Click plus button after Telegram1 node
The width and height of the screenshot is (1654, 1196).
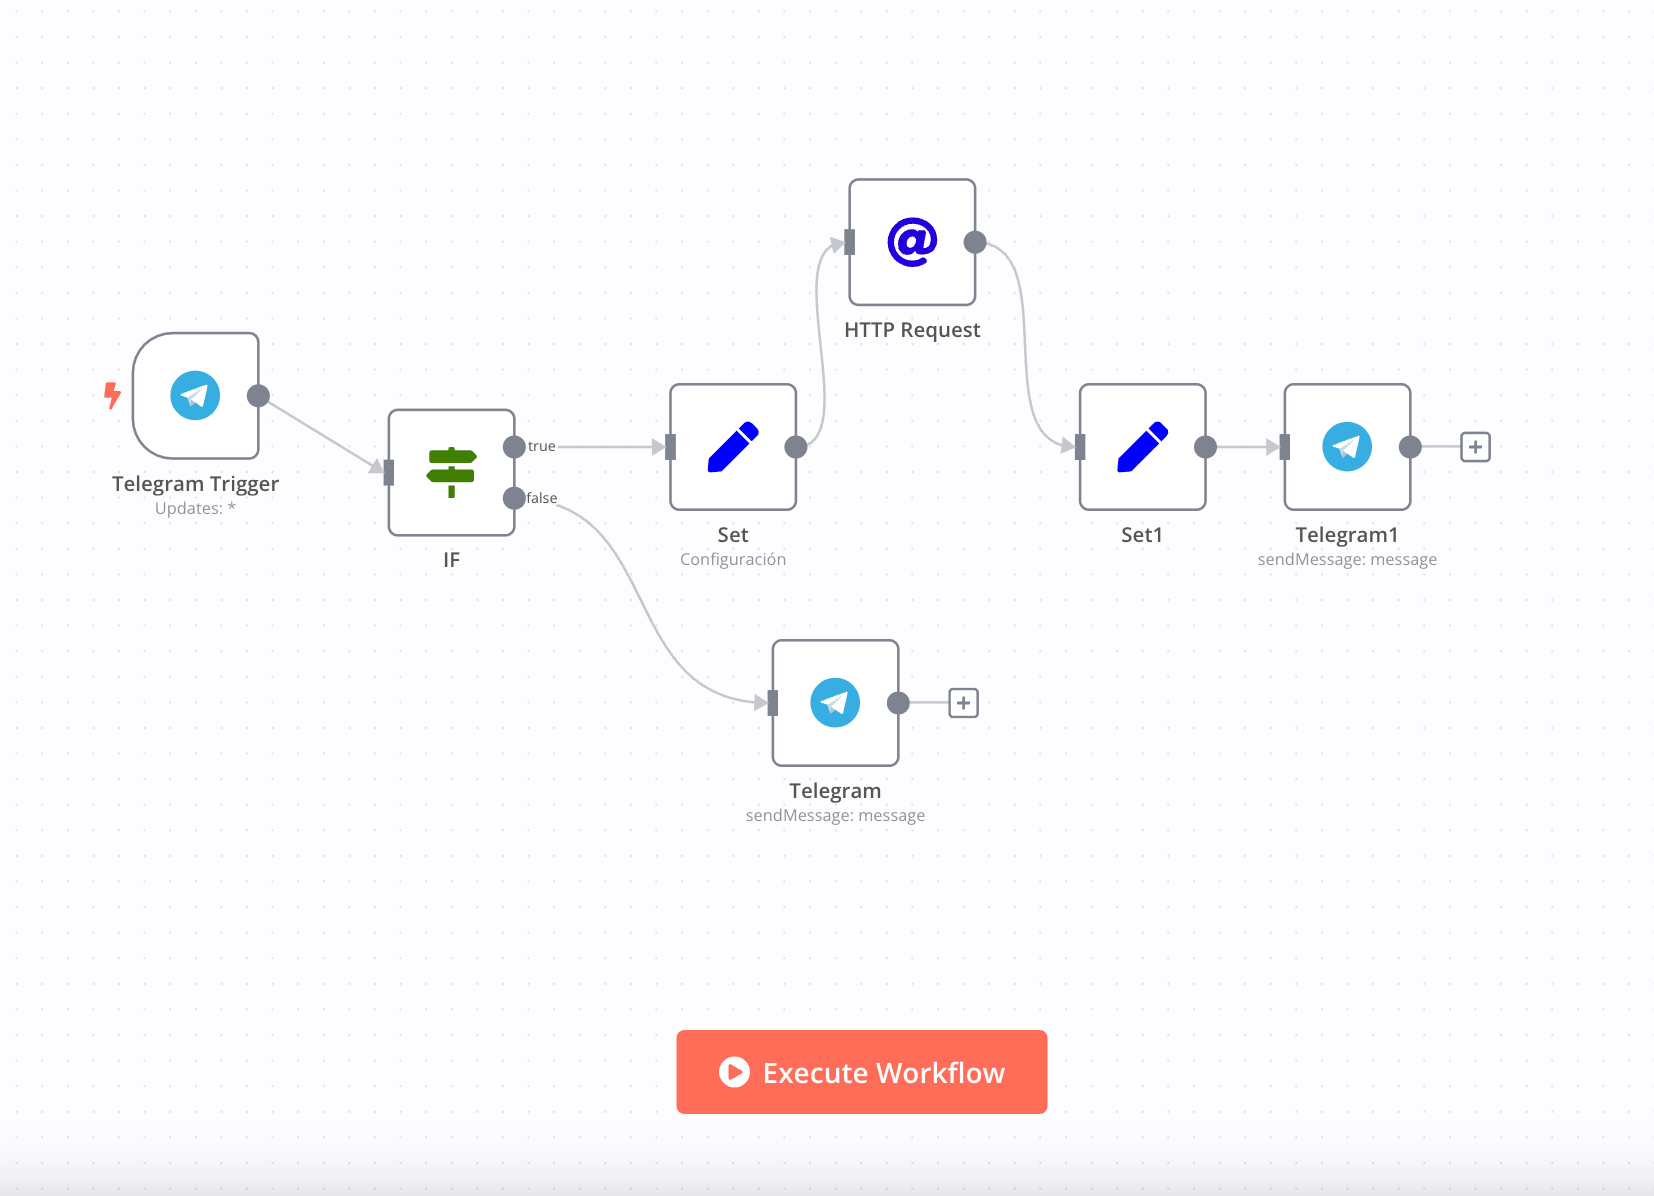tap(1475, 447)
